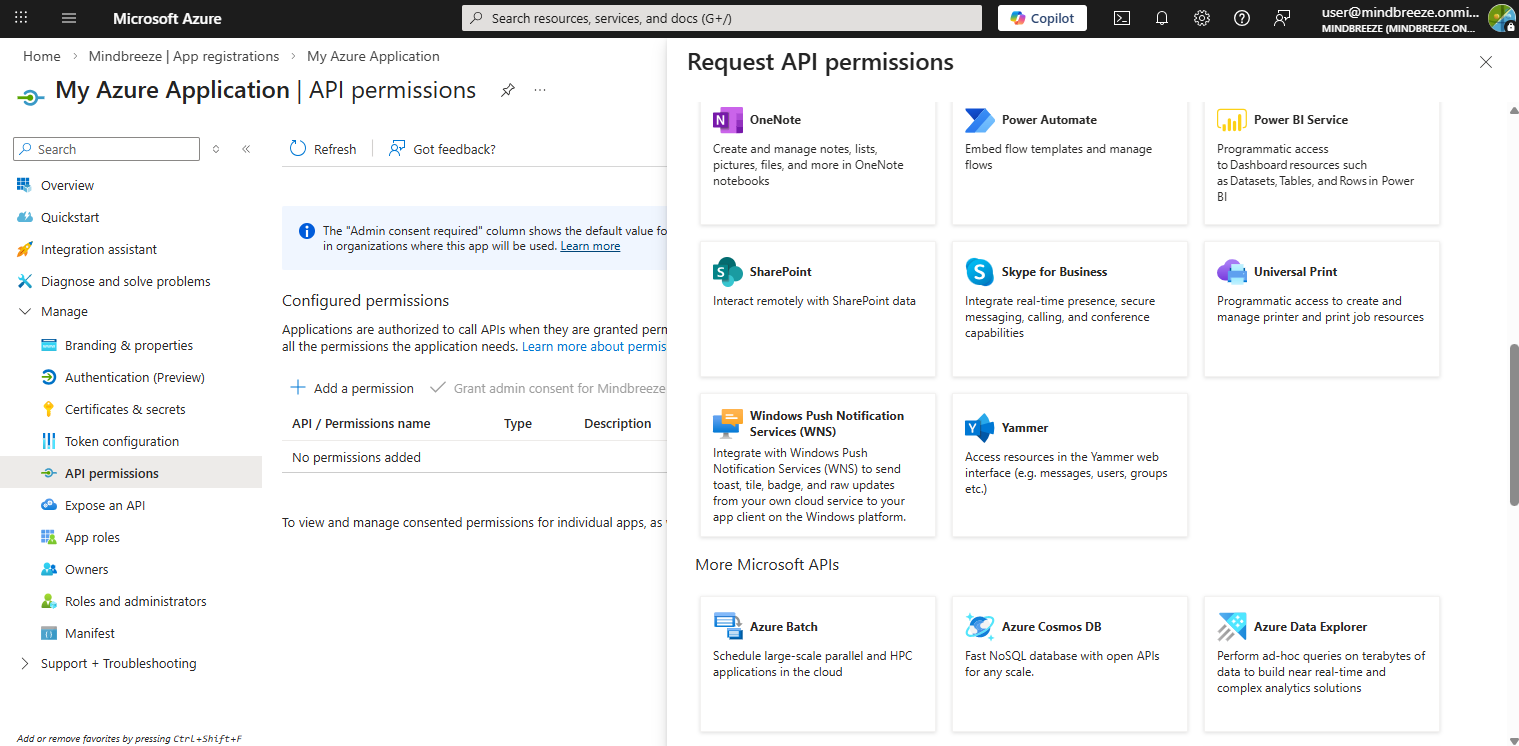The image size is (1519, 746).
Task: Select the Azure Cosmos DB tile
Action: 1069,663
